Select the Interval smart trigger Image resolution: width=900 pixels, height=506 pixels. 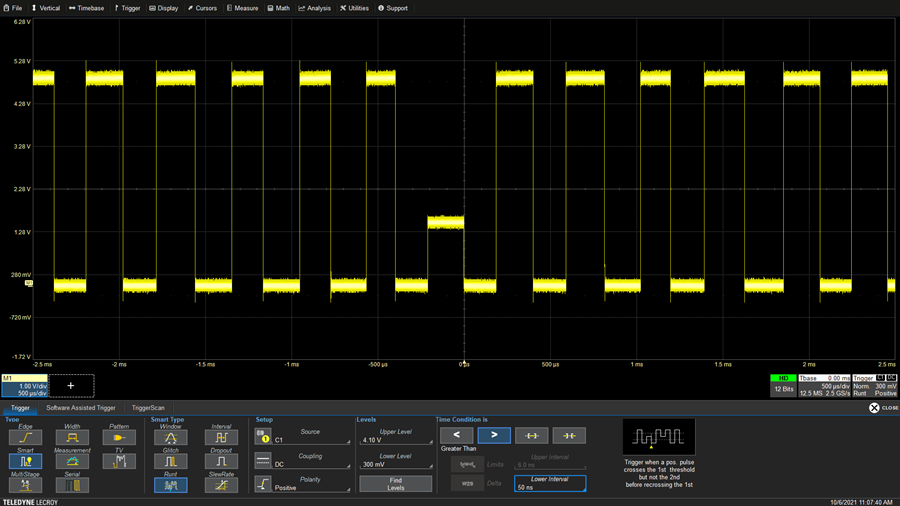coord(221,437)
